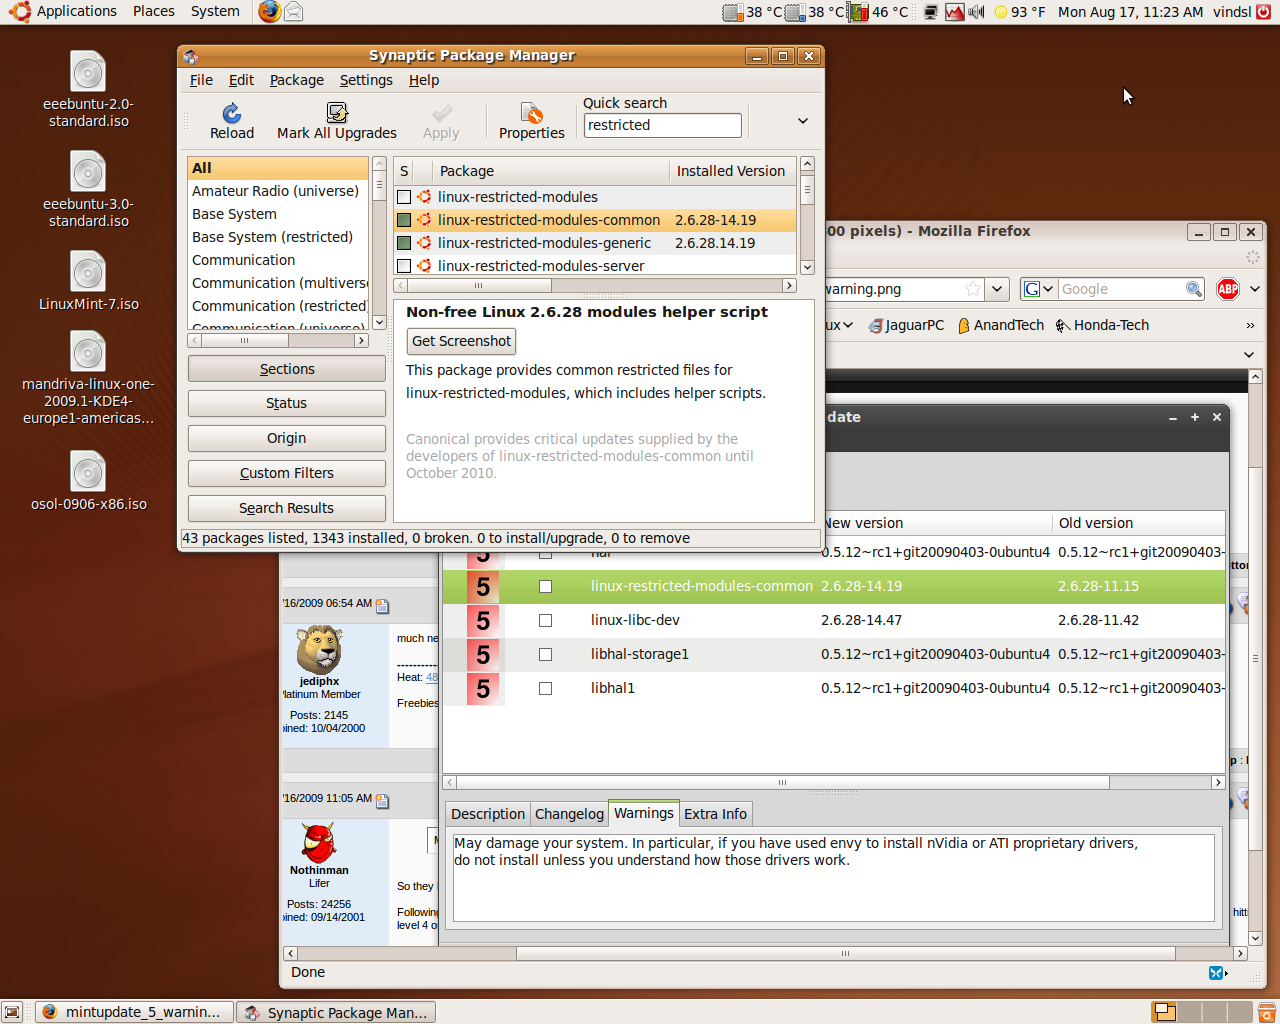Toggle status box for linux-restricted-modules-server
The height and width of the screenshot is (1024, 1280).
(404, 266)
